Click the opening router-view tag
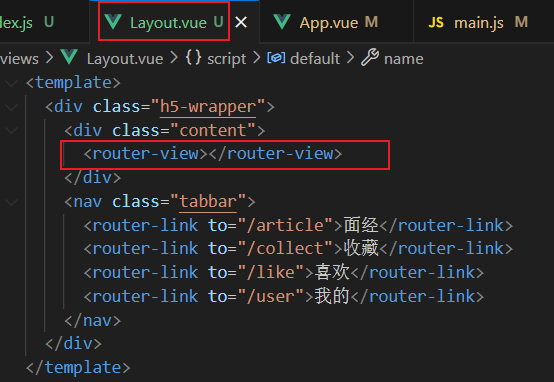Viewport: 554px width, 382px height. (145, 154)
